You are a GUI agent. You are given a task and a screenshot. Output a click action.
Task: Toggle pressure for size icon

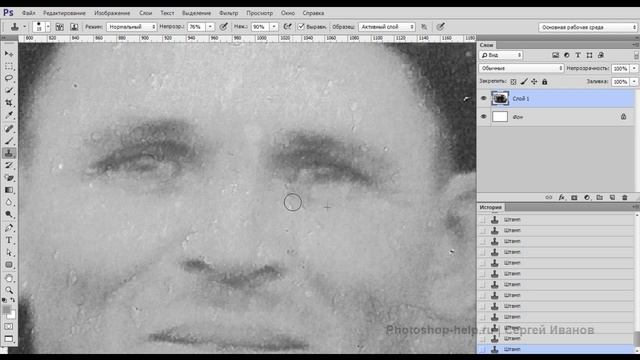pyautogui.click(x=440, y=27)
